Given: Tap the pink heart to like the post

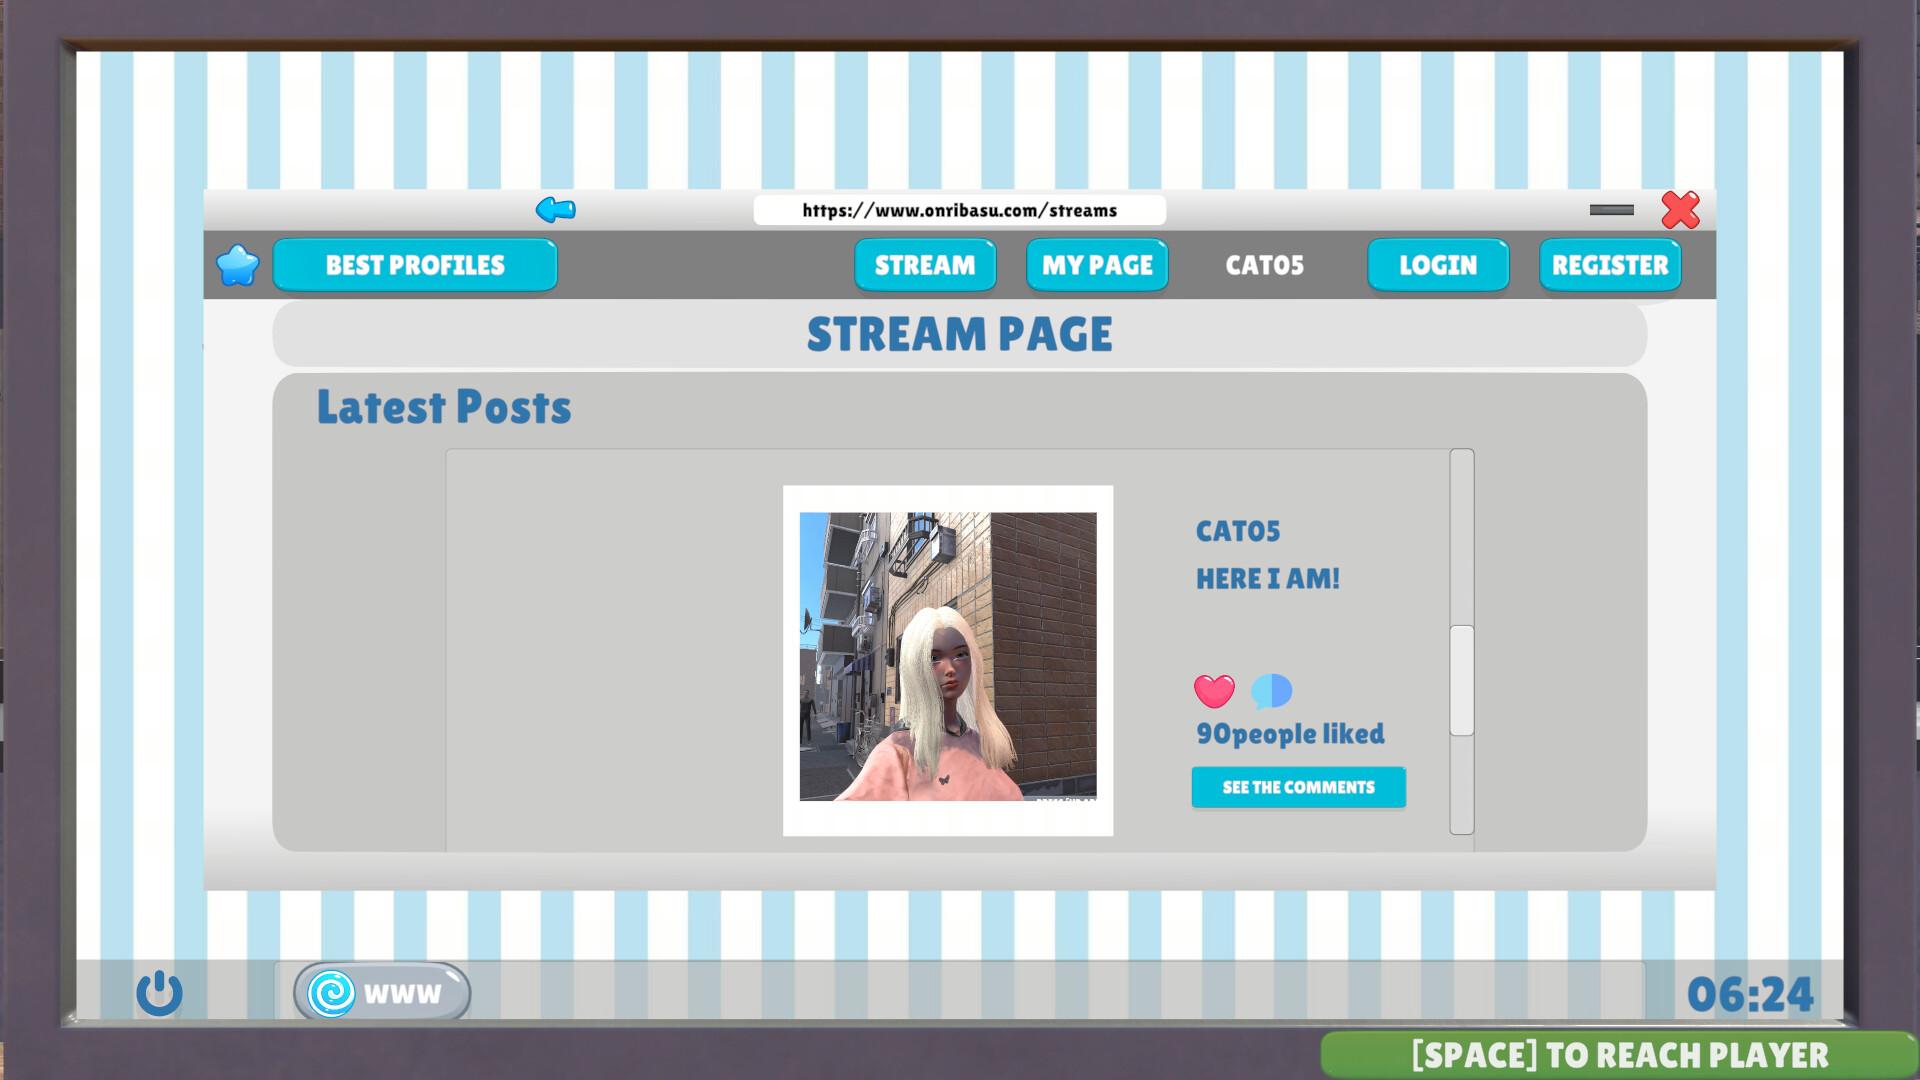Looking at the screenshot, I should point(1214,692).
